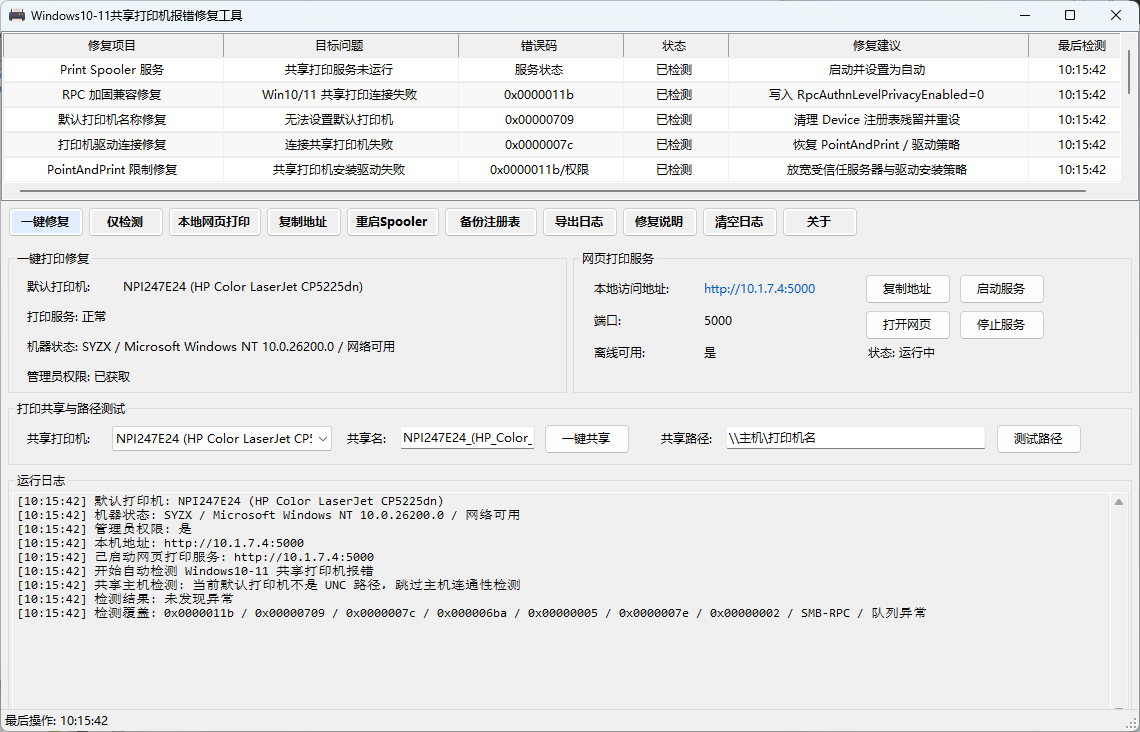Image resolution: width=1140 pixels, height=732 pixels.
Task: Click the 测试路径 button
Action: pyautogui.click(x=1038, y=439)
